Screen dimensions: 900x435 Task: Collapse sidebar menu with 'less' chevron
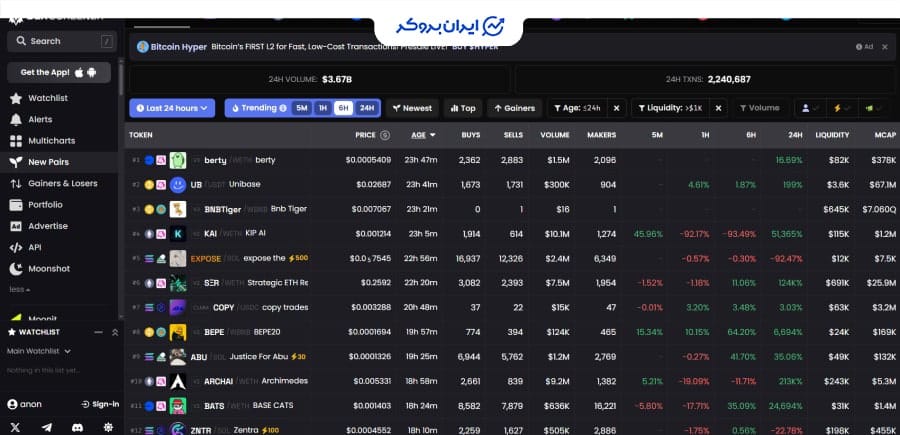coord(18,289)
